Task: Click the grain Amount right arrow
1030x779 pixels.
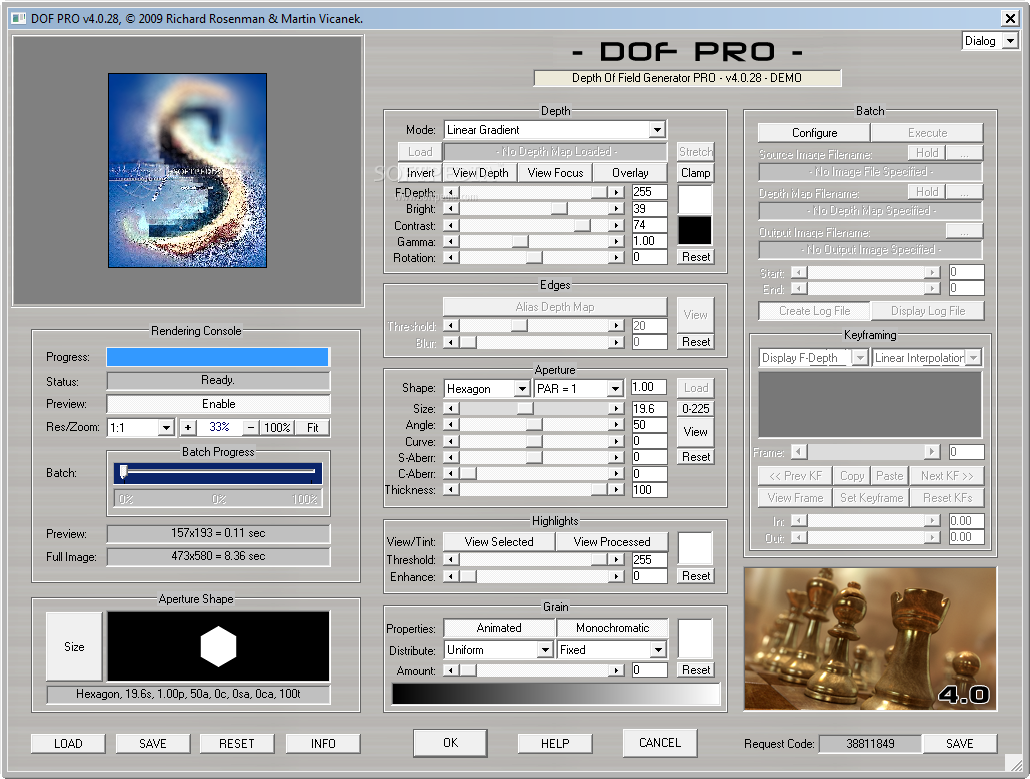Action: coord(616,671)
